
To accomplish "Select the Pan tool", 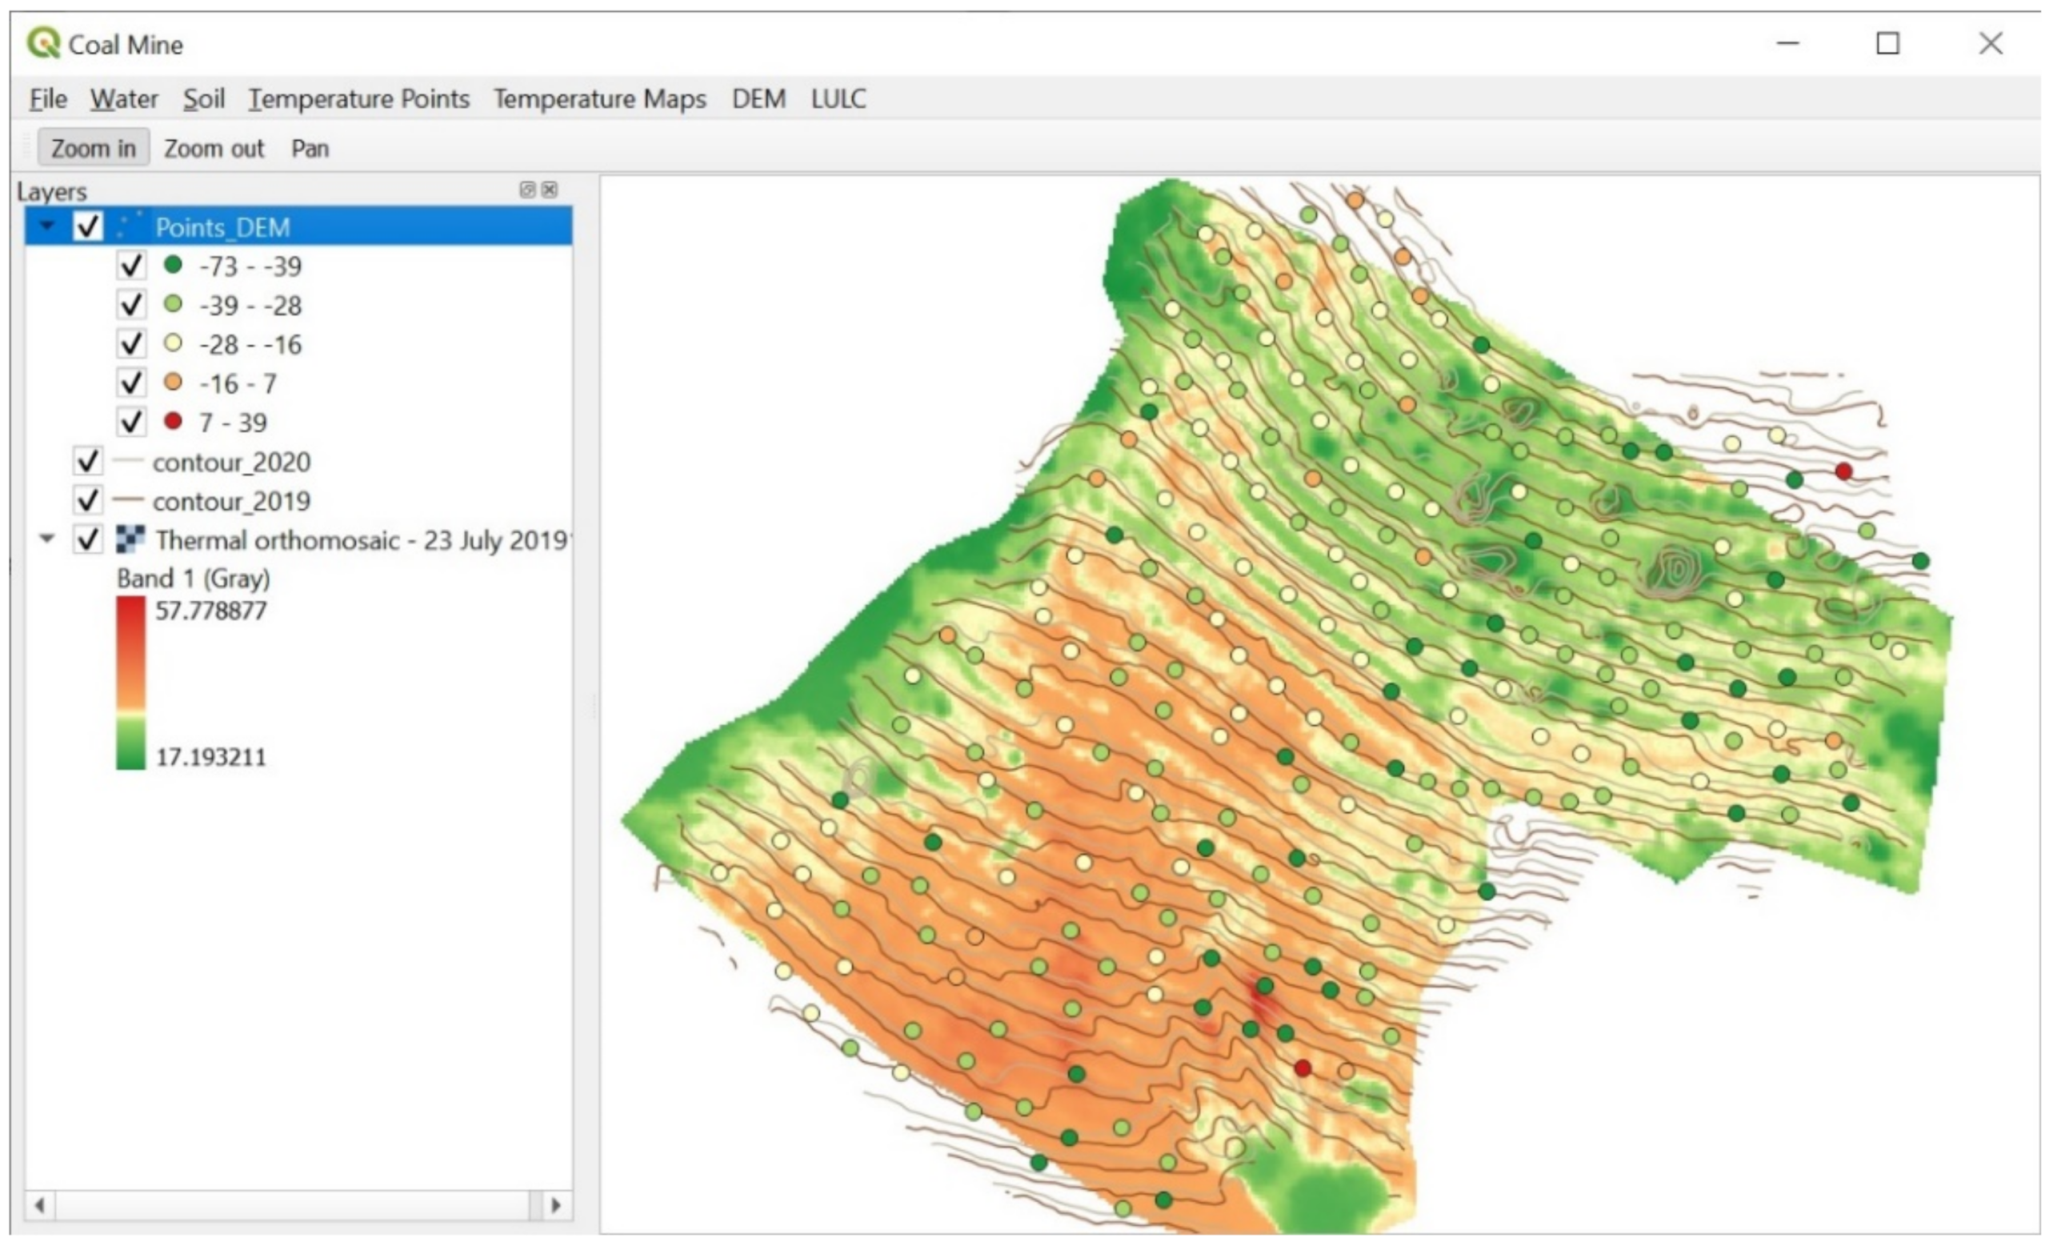I will (x=310, y=148).
